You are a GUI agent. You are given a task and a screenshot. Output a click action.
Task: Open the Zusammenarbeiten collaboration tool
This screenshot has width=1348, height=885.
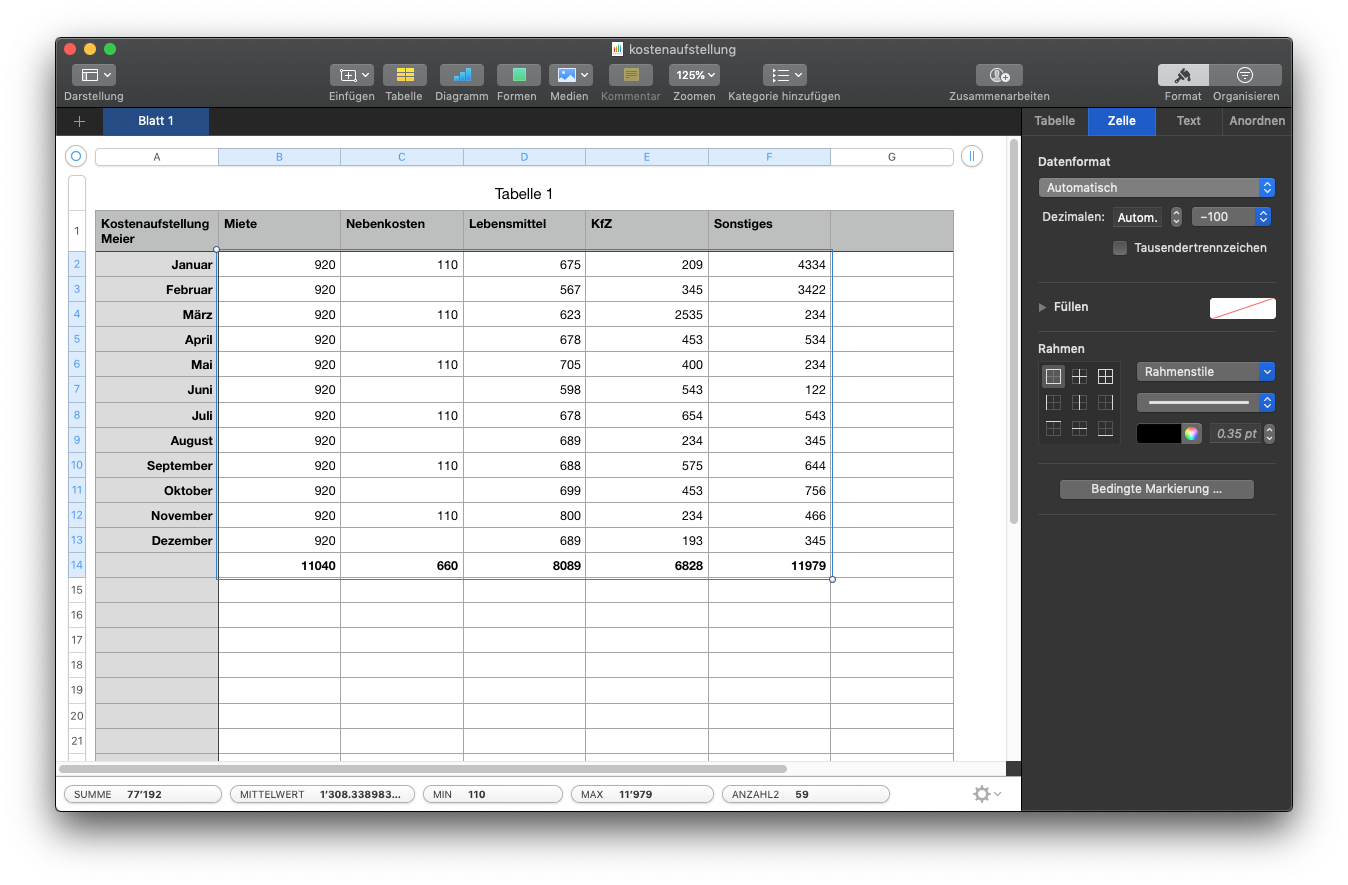tap(999, 75)
